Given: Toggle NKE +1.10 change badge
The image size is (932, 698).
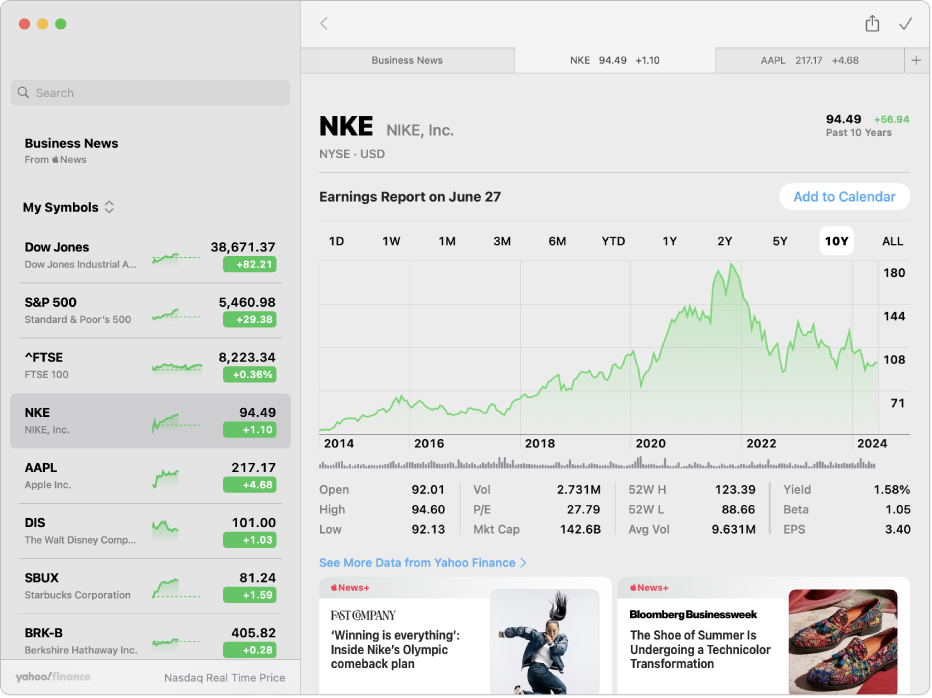Looking at the screenshot, I should coord(250,430).
